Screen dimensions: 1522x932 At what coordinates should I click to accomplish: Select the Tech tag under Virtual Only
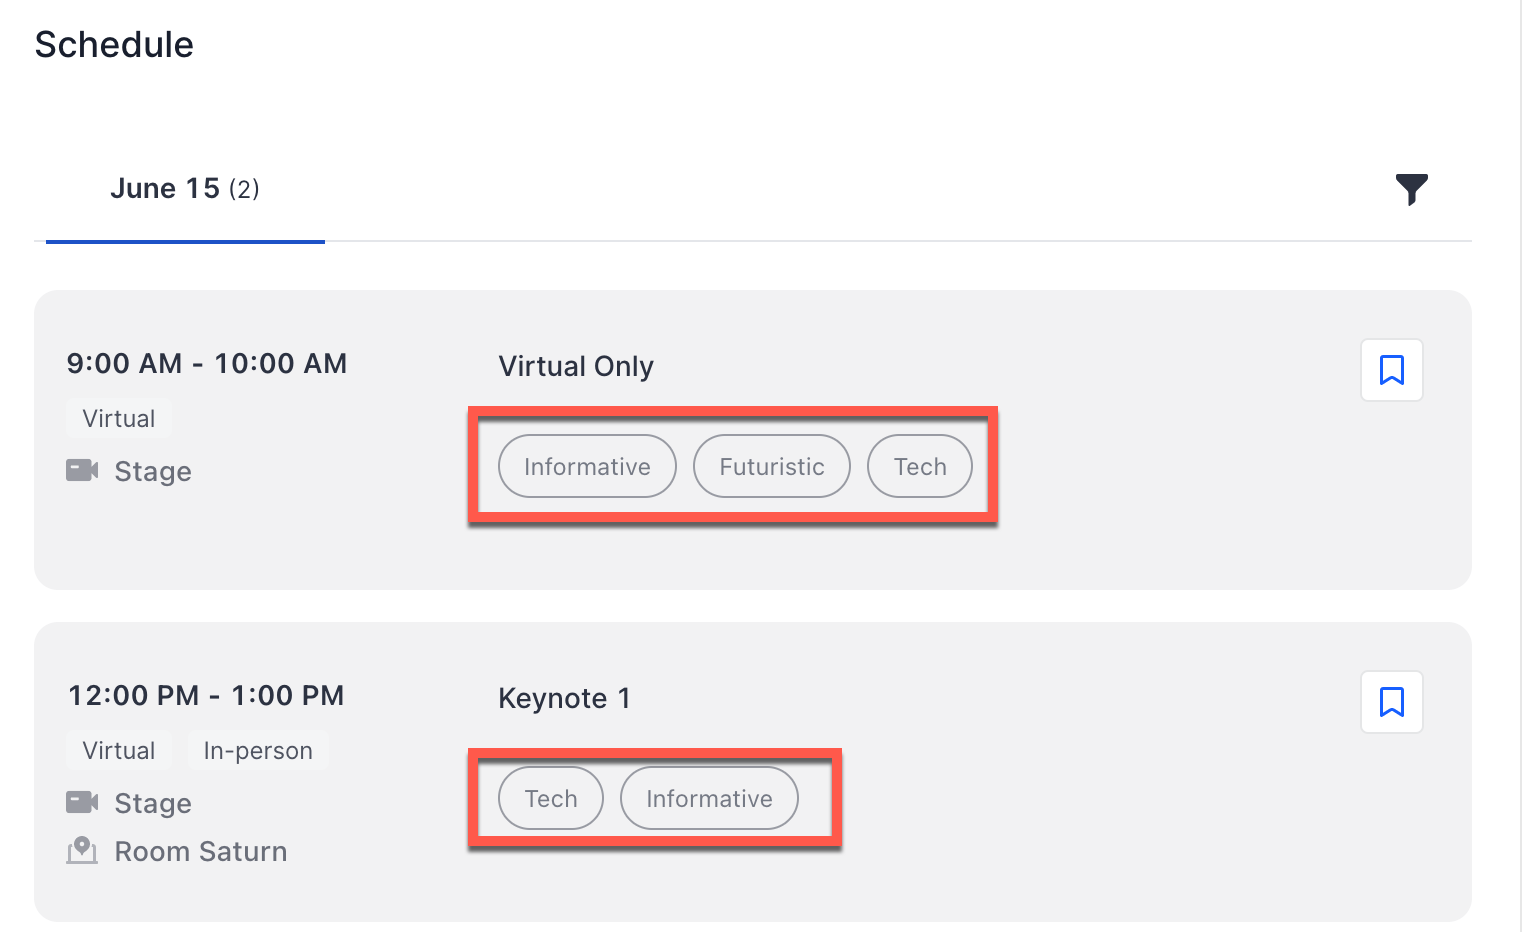tap(920, 466)
